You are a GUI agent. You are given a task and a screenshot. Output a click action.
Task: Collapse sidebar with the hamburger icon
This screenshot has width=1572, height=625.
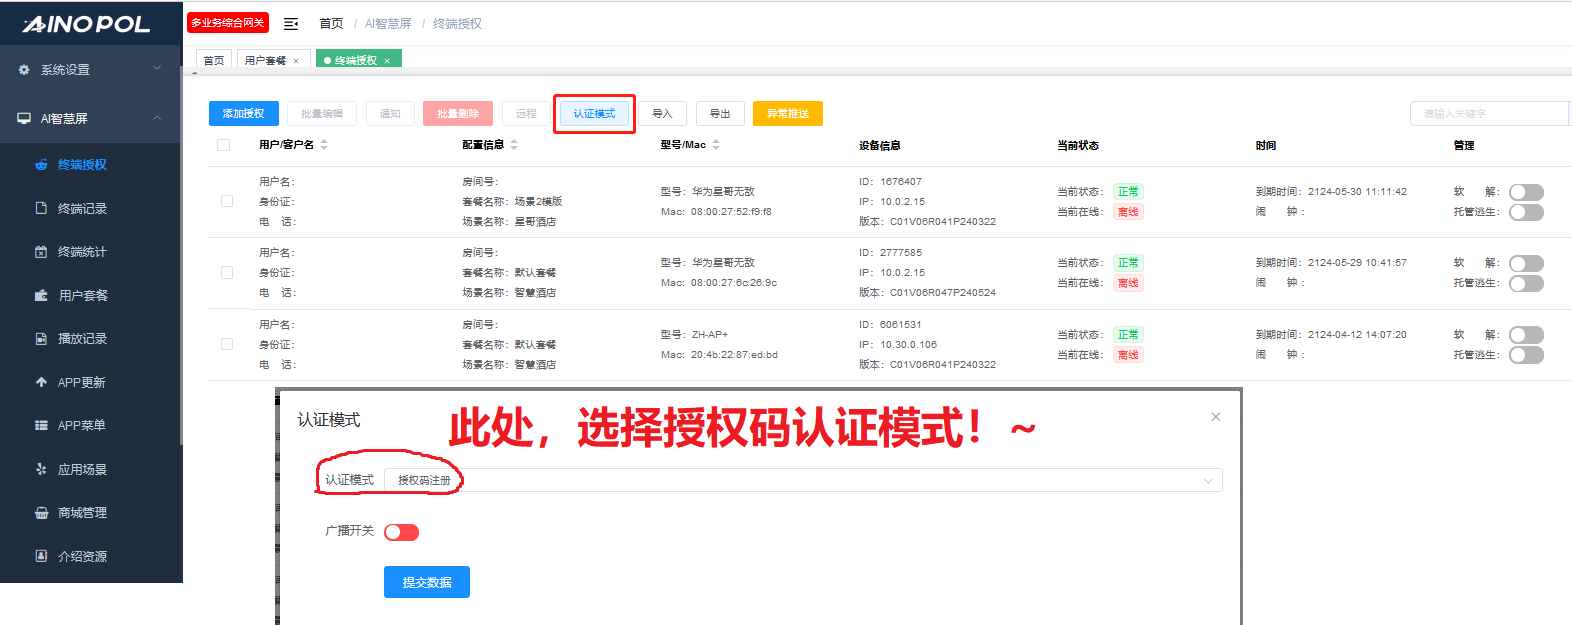[291, 24]
